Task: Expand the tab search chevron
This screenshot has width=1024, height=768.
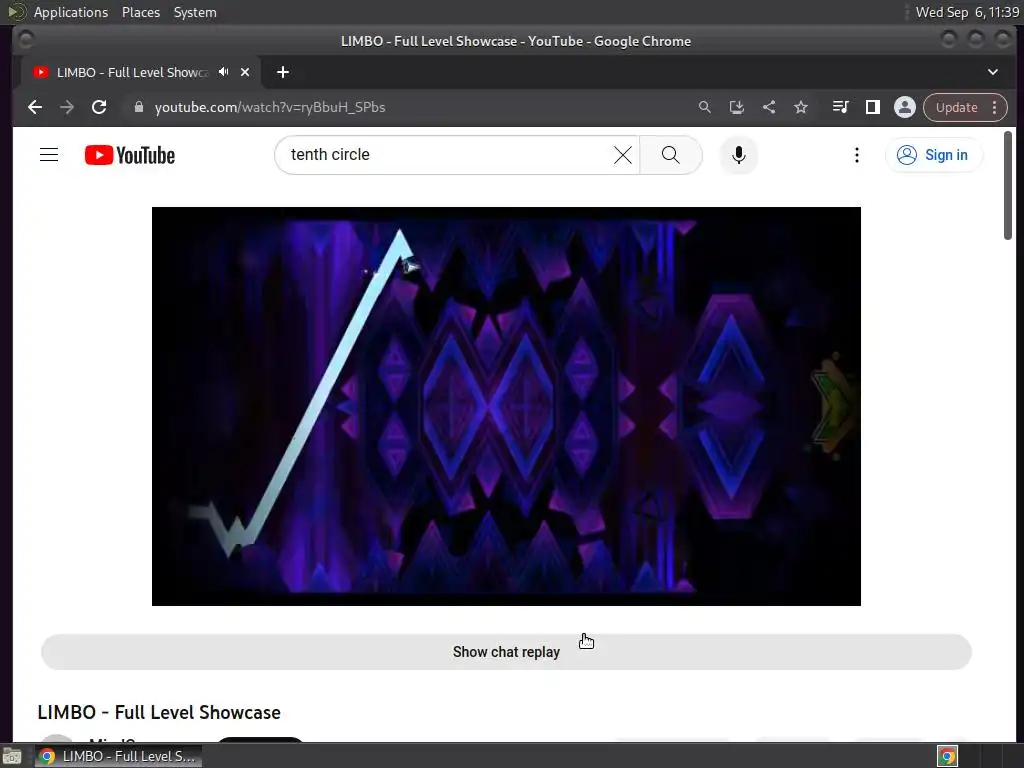Action: (x=993, y=72)
